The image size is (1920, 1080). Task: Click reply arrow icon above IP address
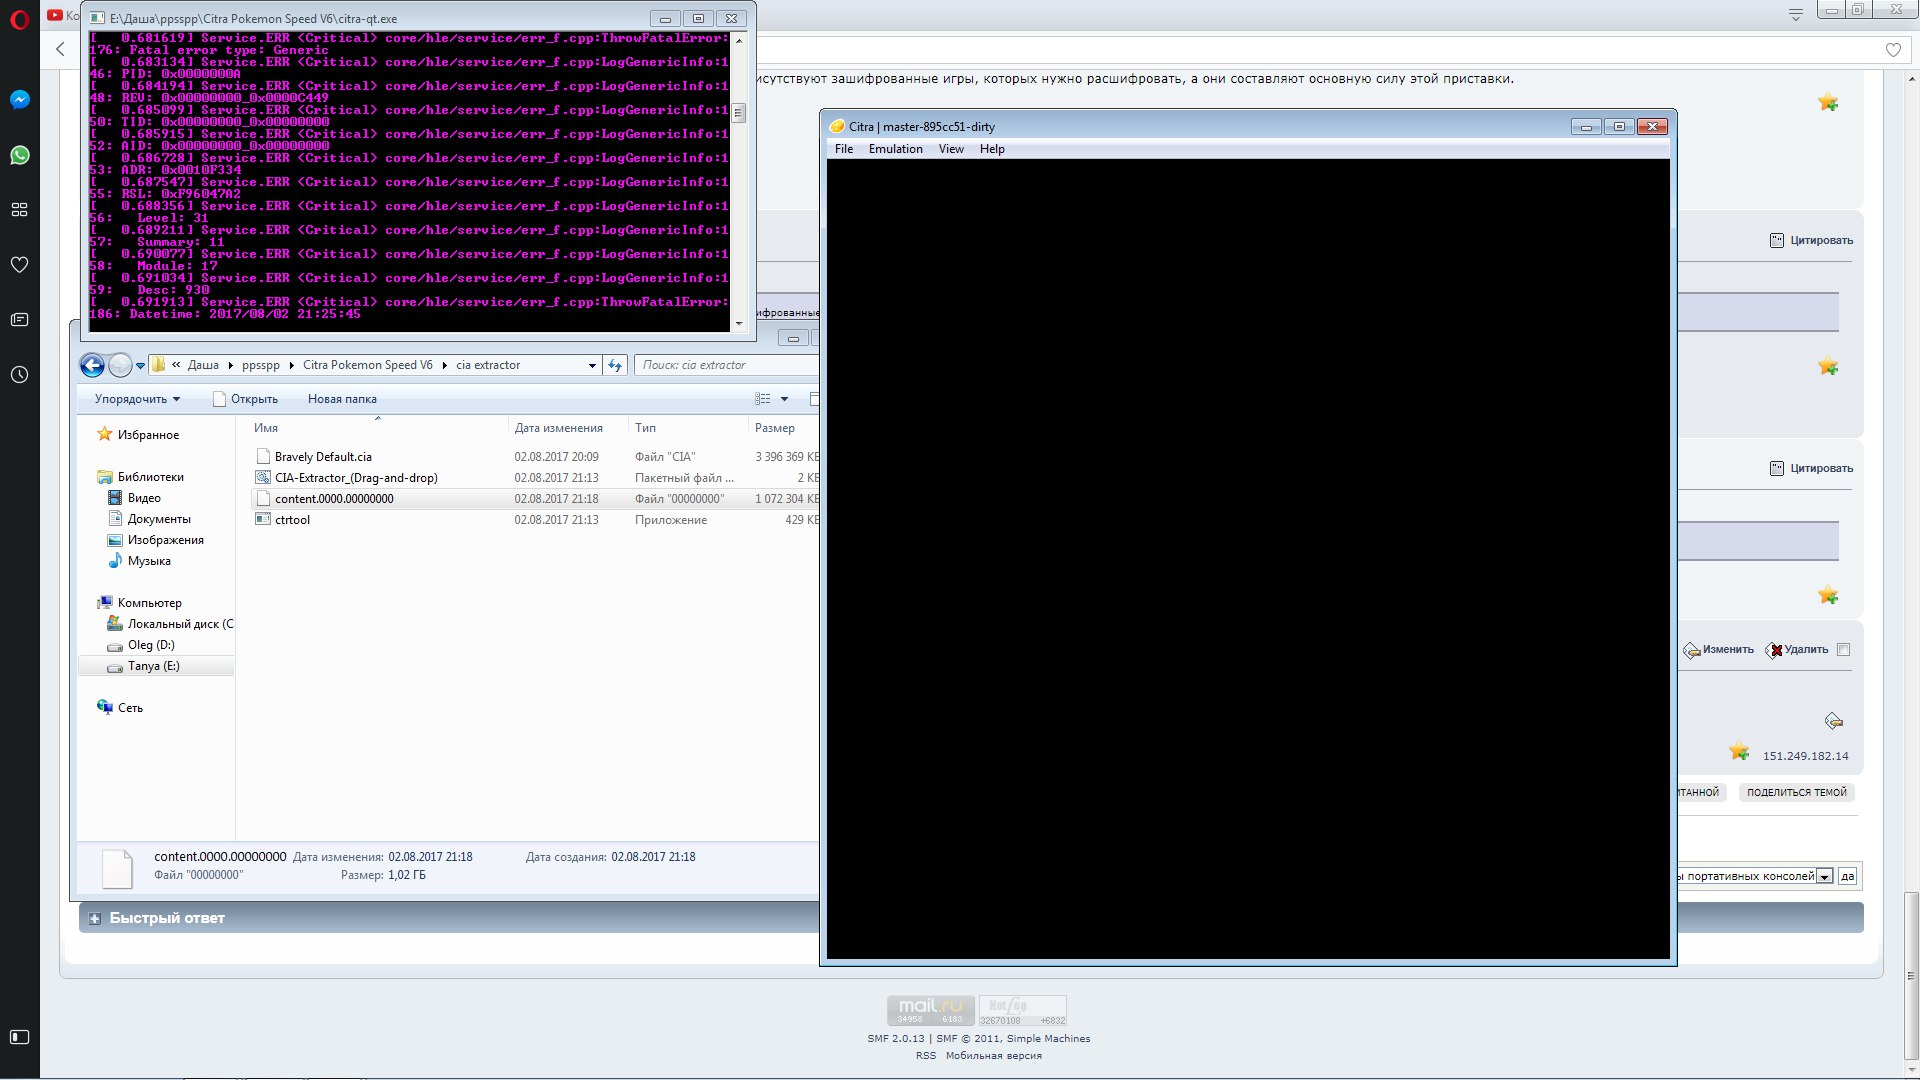point(1833,721)
